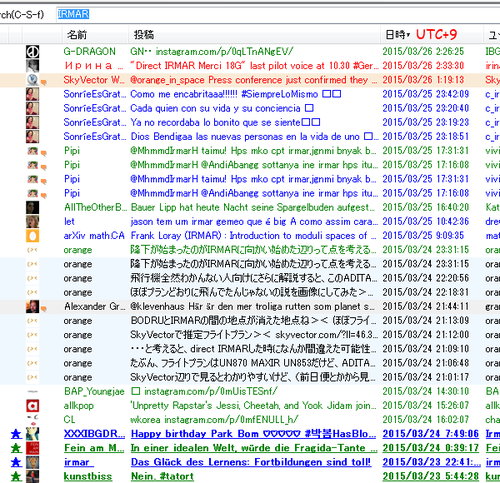The height and width of the screenshot is (483, 500).
Task: Click avatar on 'Ya no recordaba' row
Action: 32,122
